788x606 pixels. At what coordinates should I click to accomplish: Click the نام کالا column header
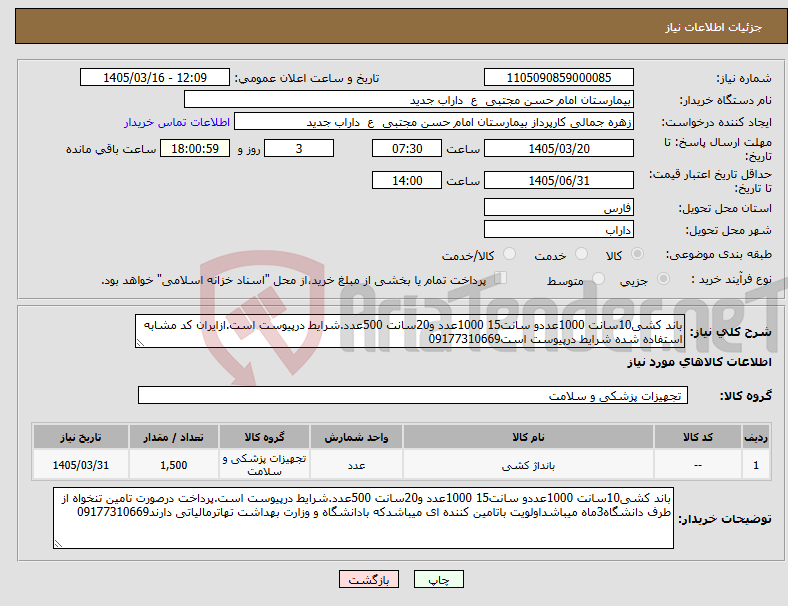[x=528, y=437]
